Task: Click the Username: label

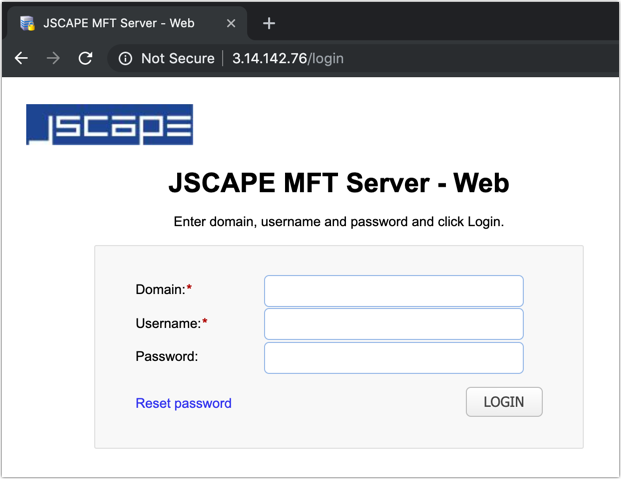Action: pyautogui.click(x=168, y=323)
